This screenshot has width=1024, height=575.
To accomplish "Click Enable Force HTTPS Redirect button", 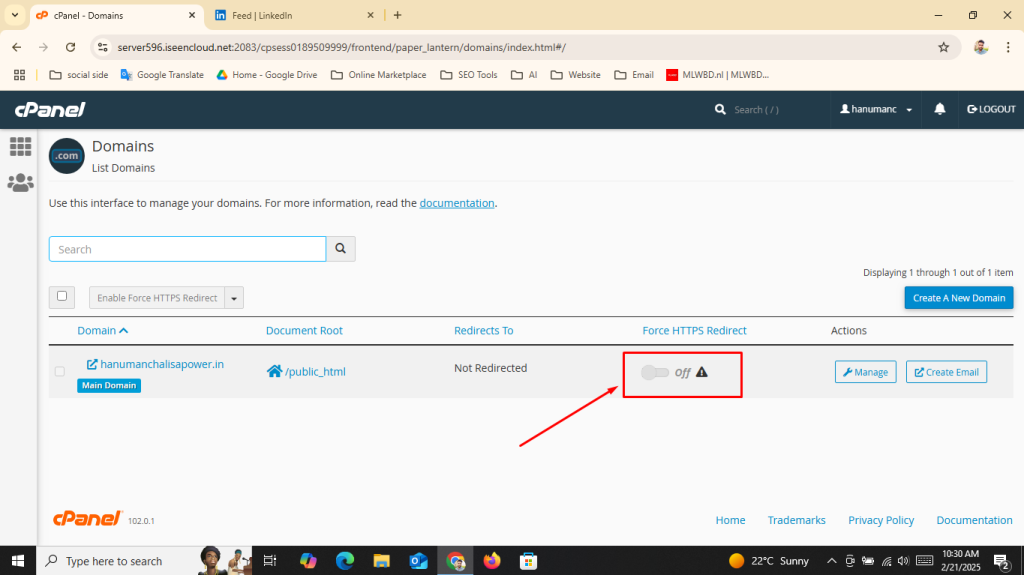I will pyautogui.click(x=157, y=298).
